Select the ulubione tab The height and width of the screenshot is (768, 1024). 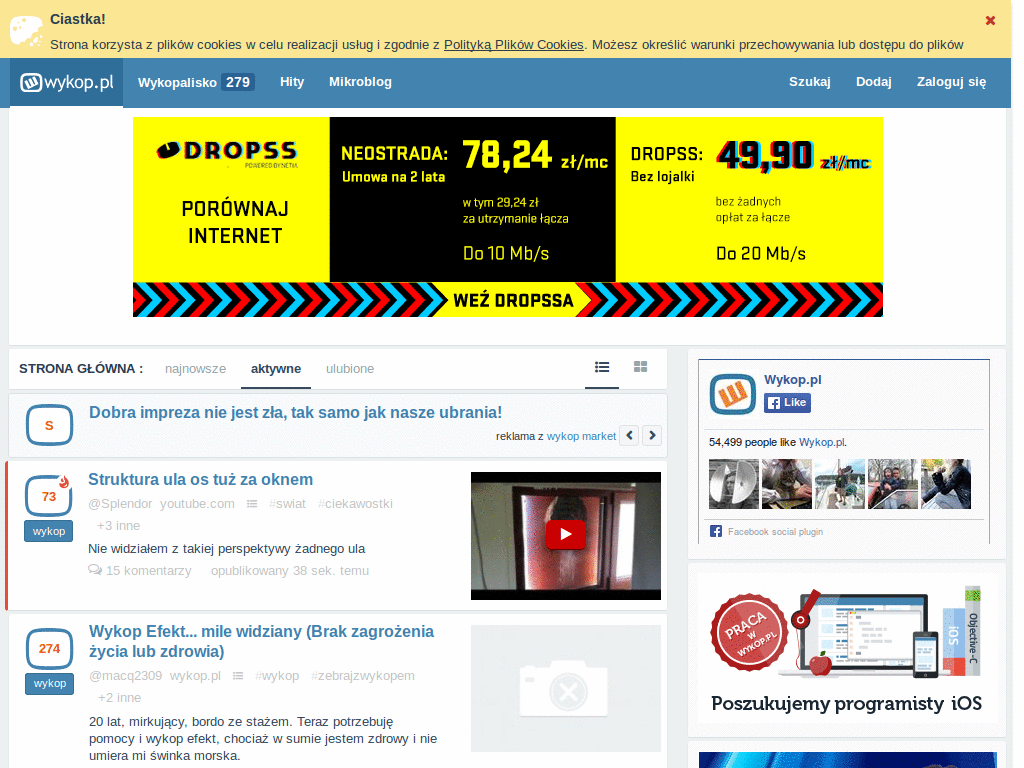pos(350,368)
